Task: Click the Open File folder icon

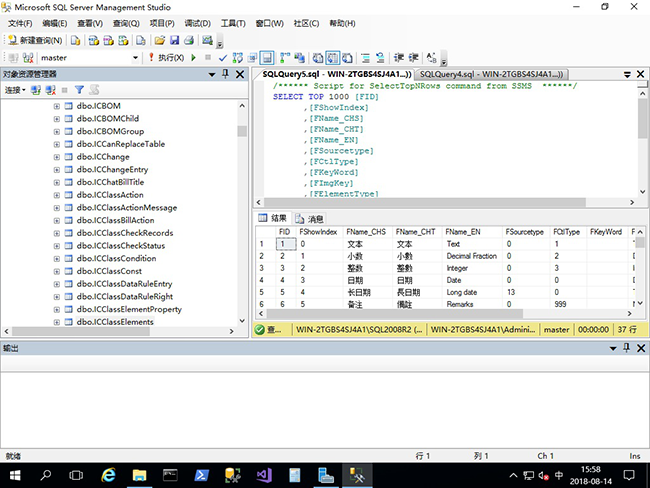Action: tap(159, 41)
